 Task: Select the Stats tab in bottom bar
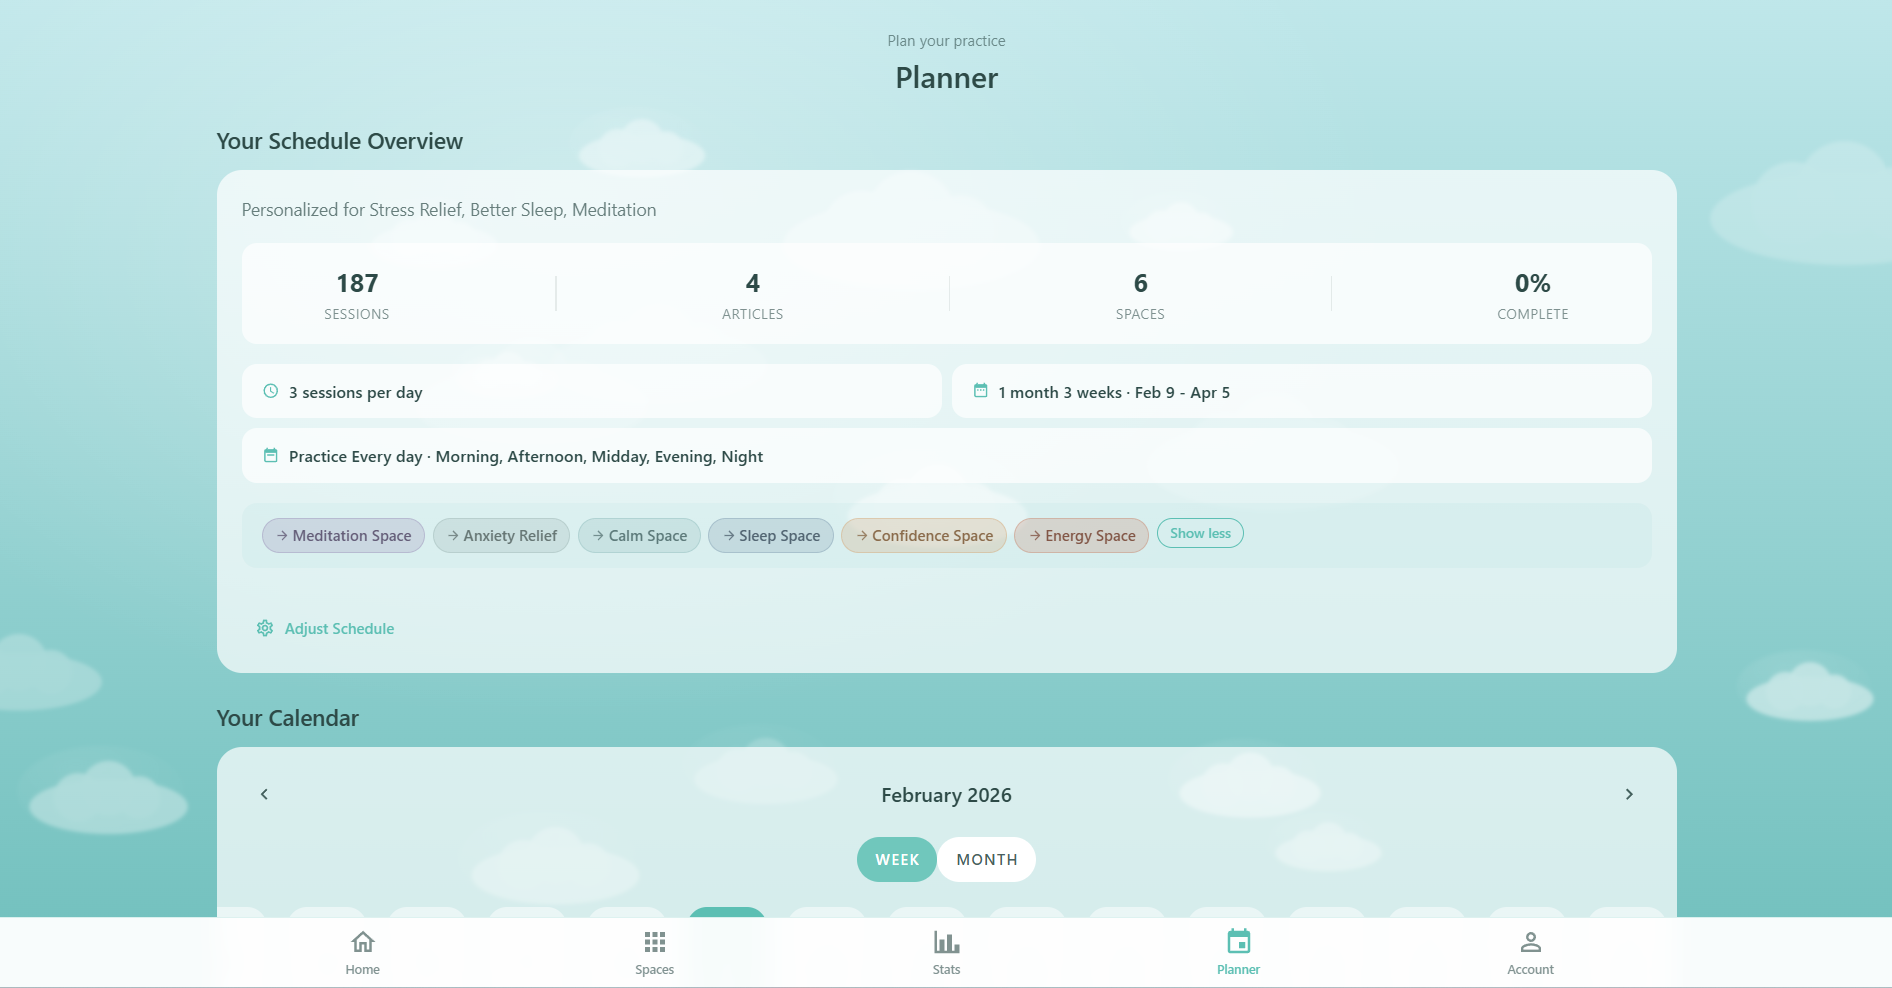coord(945,949)
